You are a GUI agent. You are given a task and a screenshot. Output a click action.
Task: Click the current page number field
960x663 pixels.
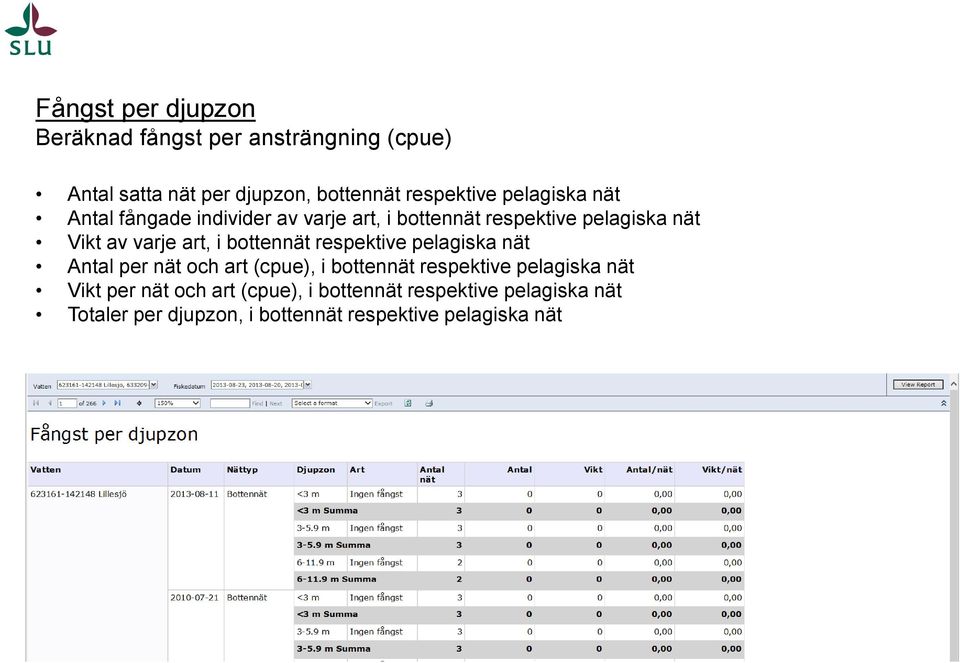coord(67,403)
